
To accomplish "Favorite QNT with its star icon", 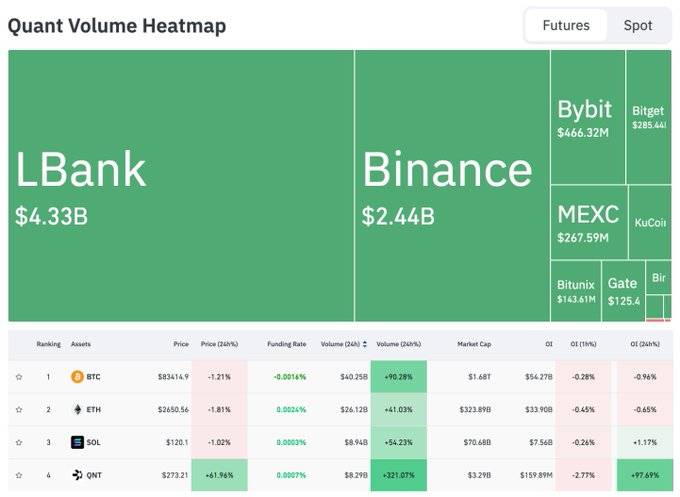I will [19, 475].
